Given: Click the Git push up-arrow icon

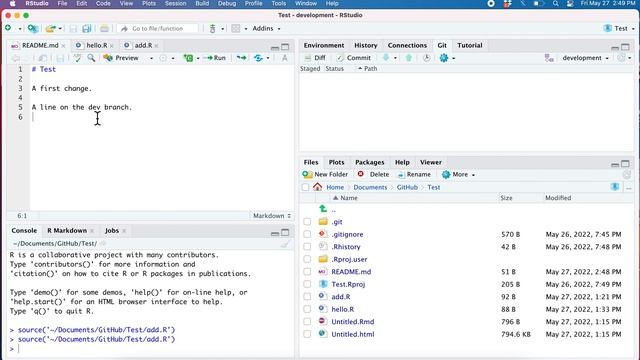Looking at the screenshot, I should [x=409, y=58].
